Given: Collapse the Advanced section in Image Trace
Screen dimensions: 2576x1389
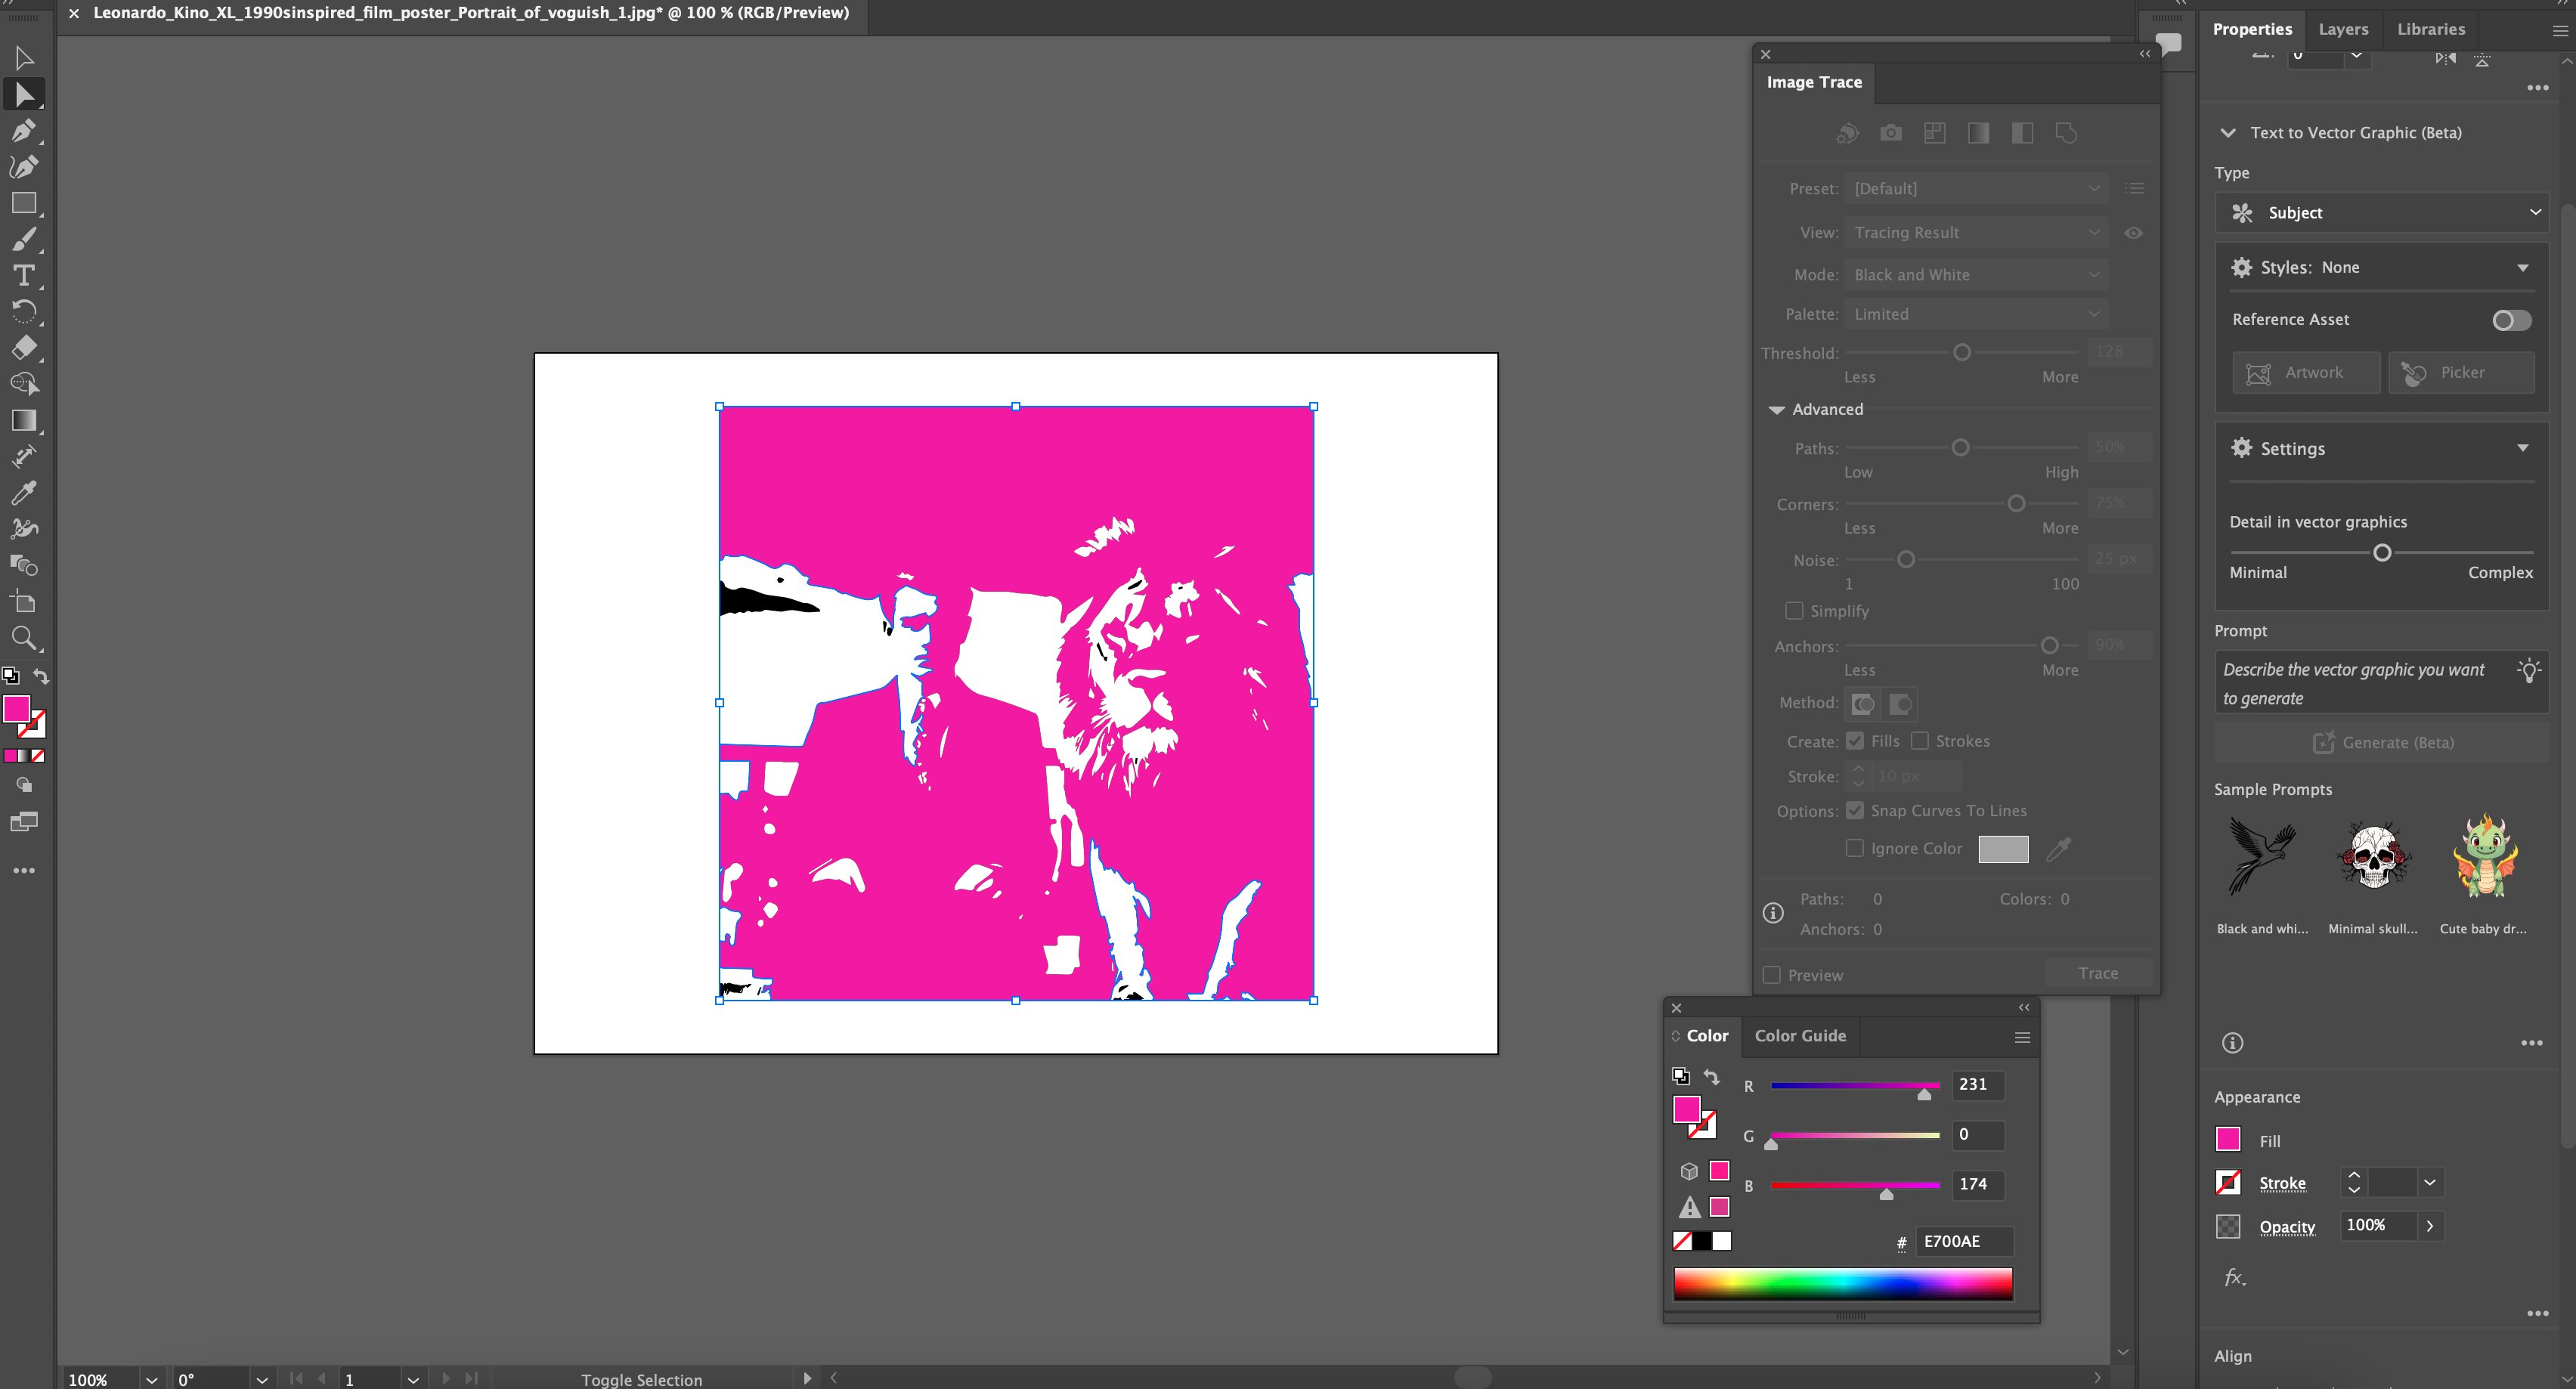Looking at the screenshot, I should [1776, 409].
